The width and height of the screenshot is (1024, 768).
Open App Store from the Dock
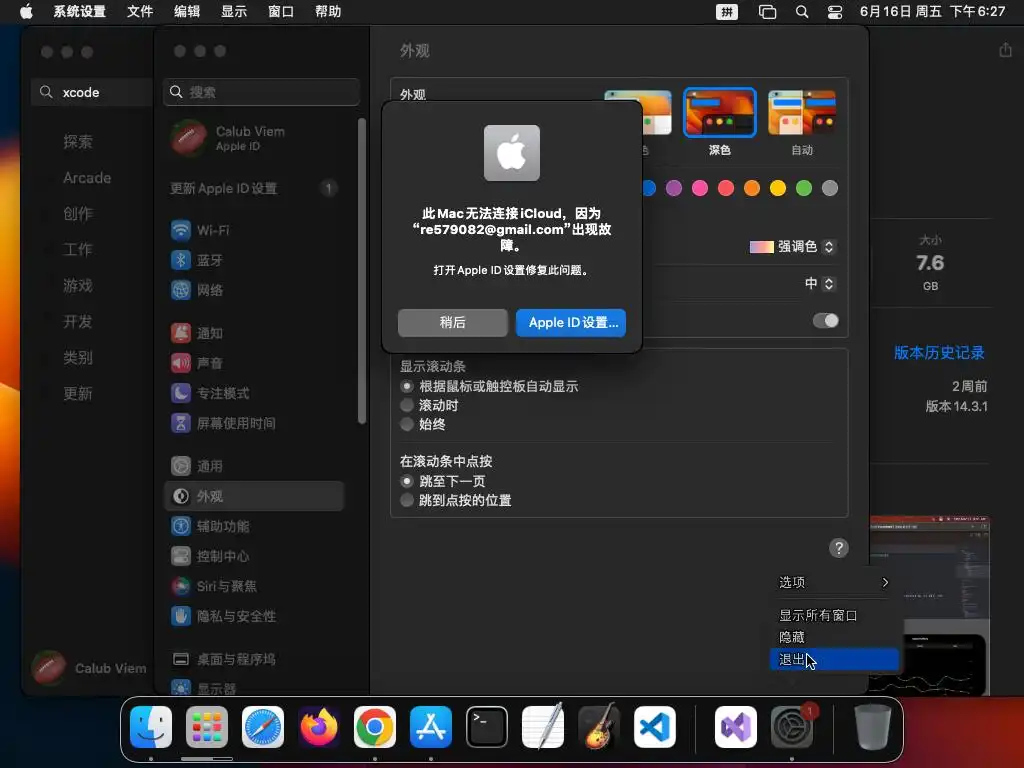tap(431, 727)
